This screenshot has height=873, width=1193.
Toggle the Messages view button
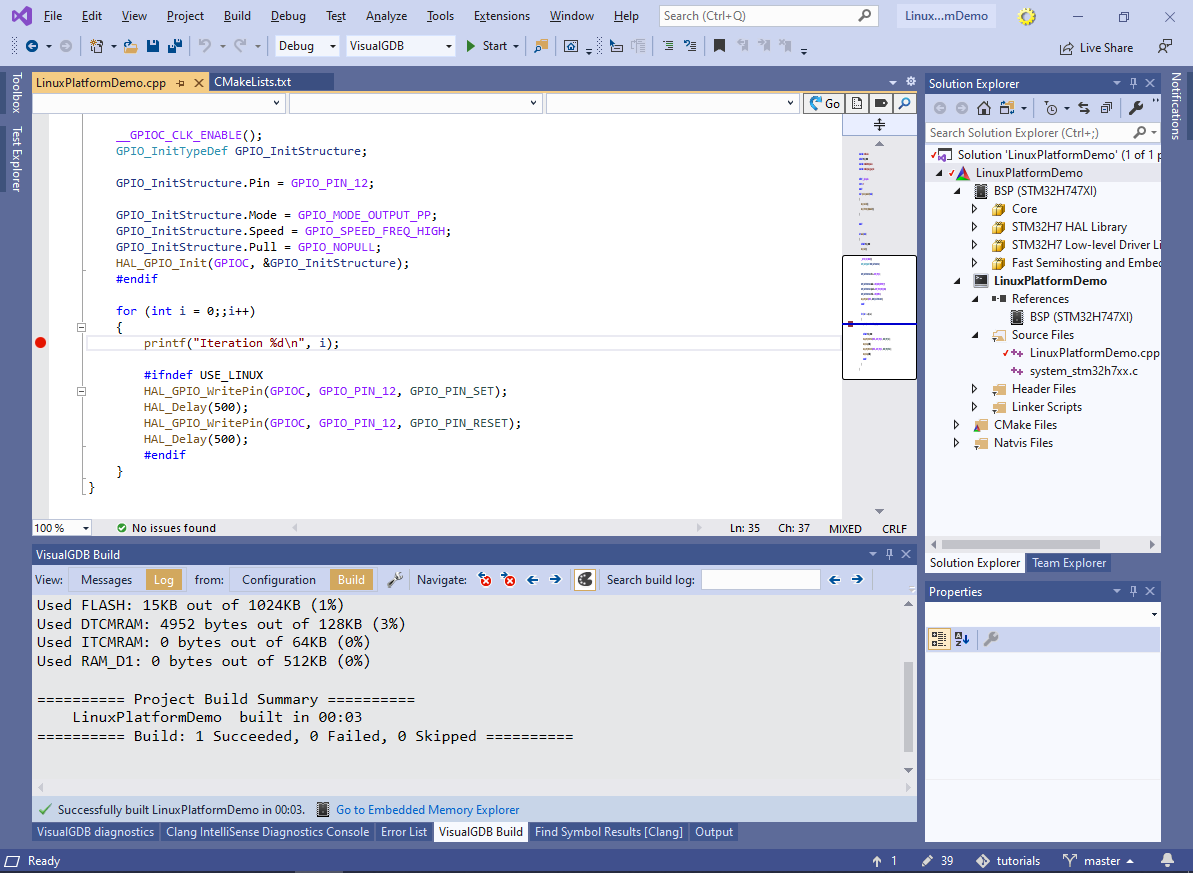(106, 580)
